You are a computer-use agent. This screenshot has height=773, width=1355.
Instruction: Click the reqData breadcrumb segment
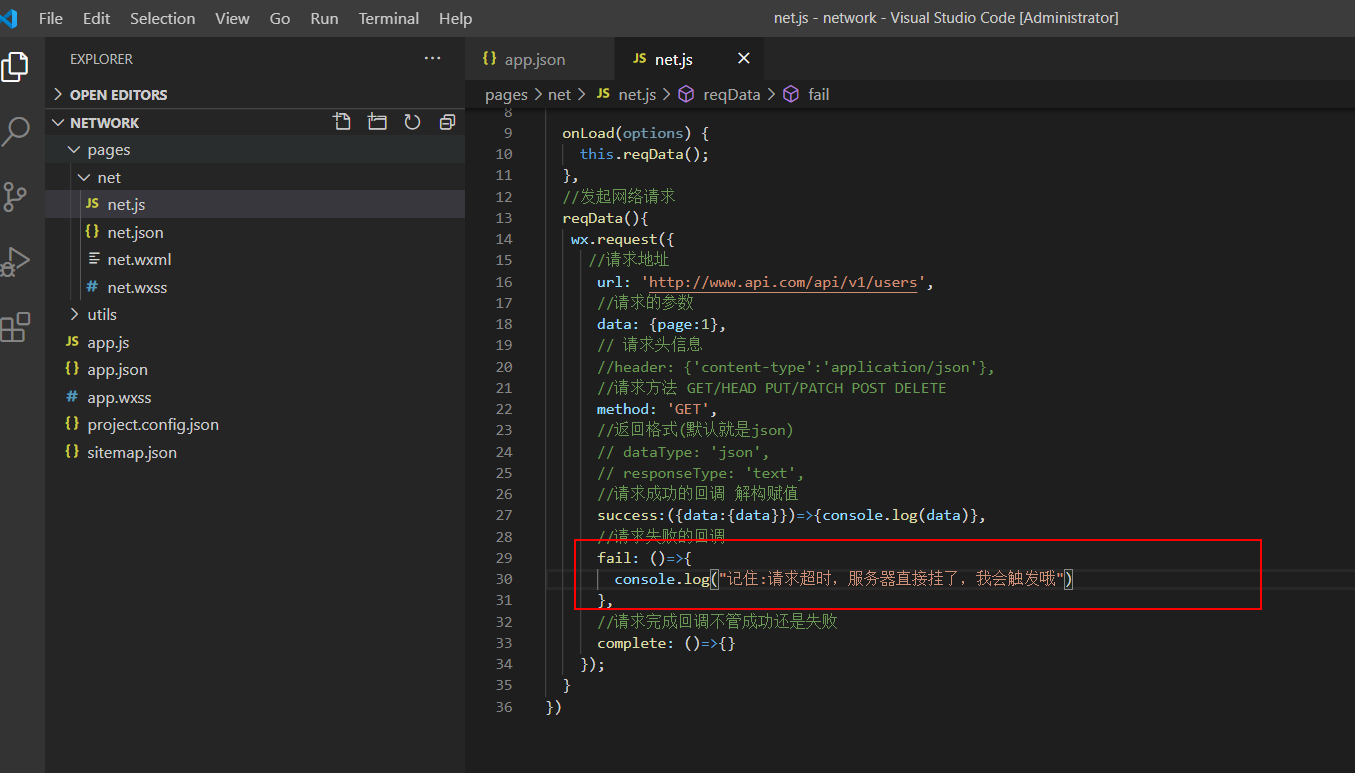tap(732, 94)
